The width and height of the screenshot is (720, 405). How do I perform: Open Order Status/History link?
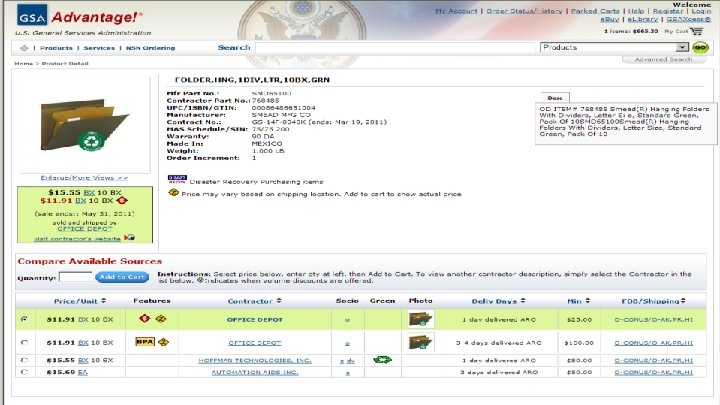pyautogui.click(x=524, y=11)
